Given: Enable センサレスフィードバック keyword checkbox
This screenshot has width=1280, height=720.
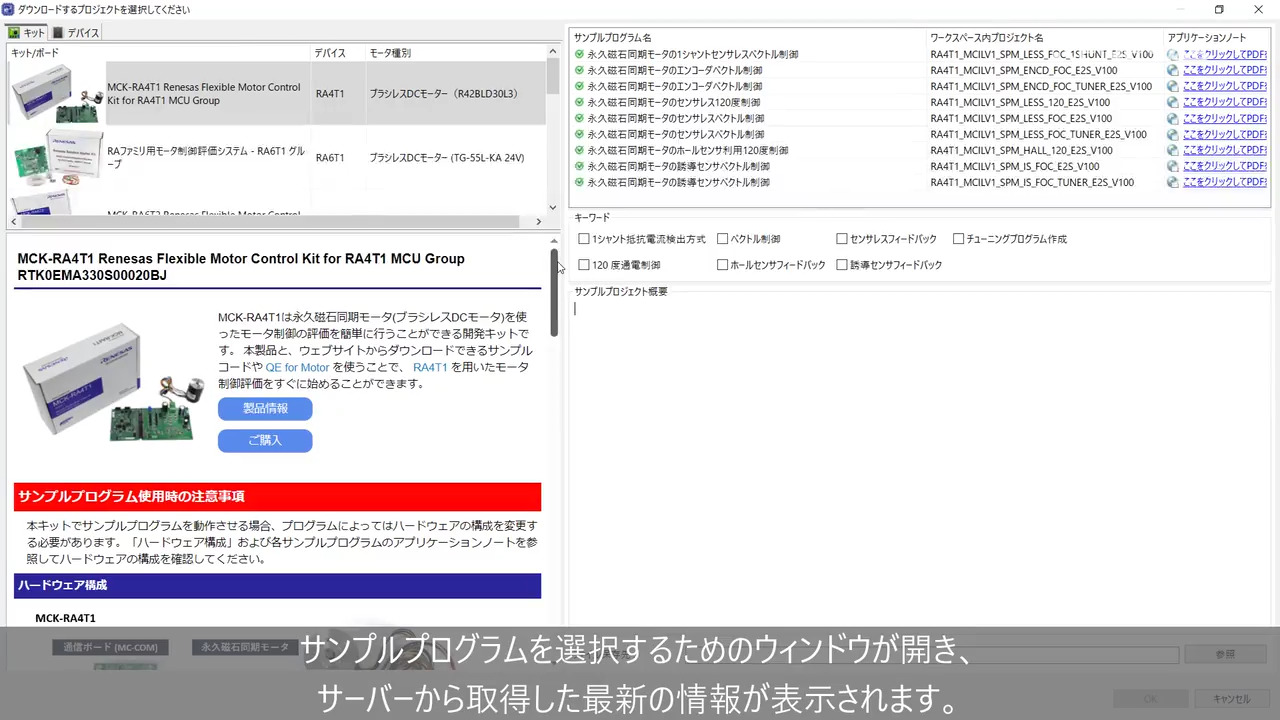Looking at the screenshot, I should coord(842,239).
